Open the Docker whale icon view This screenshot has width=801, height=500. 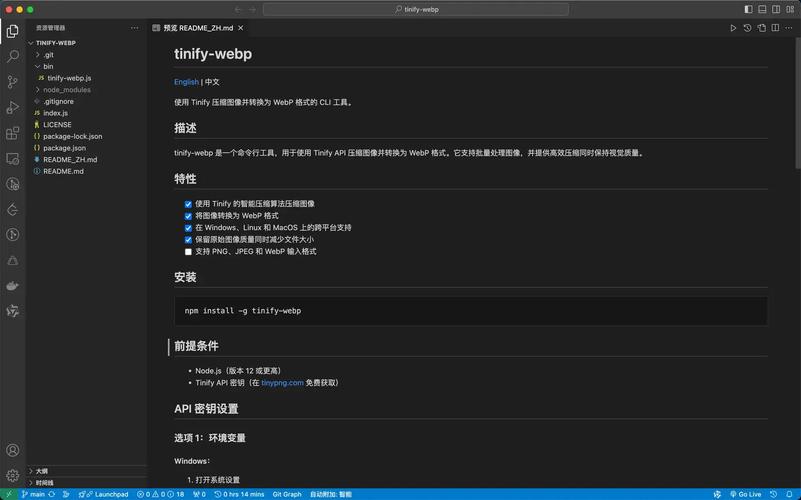[13, 285]
